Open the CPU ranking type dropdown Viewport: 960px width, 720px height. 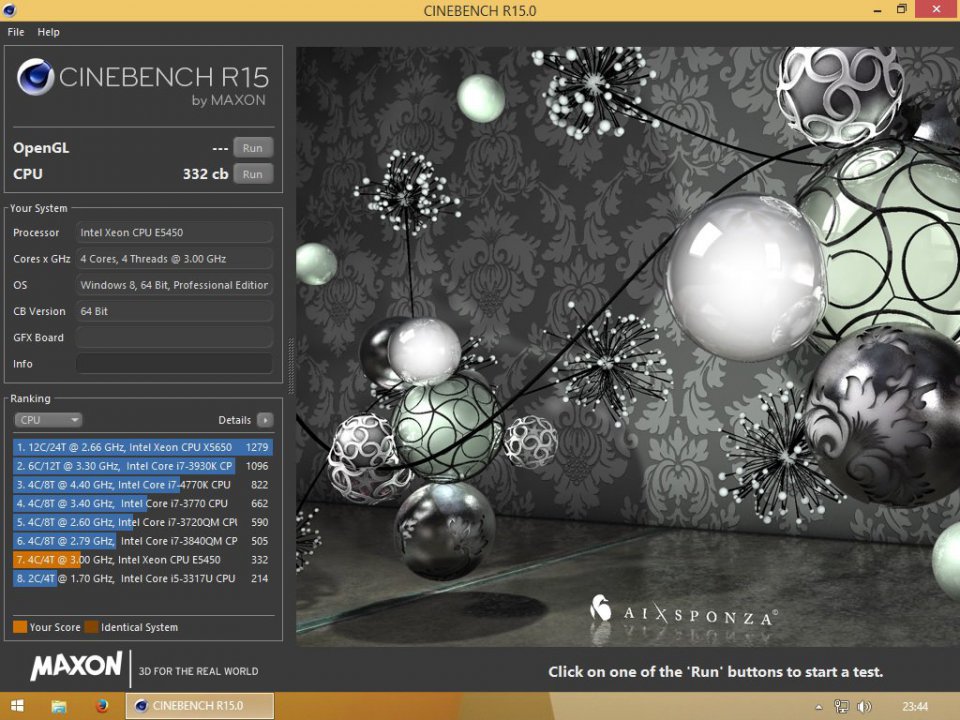click(48, 420)
